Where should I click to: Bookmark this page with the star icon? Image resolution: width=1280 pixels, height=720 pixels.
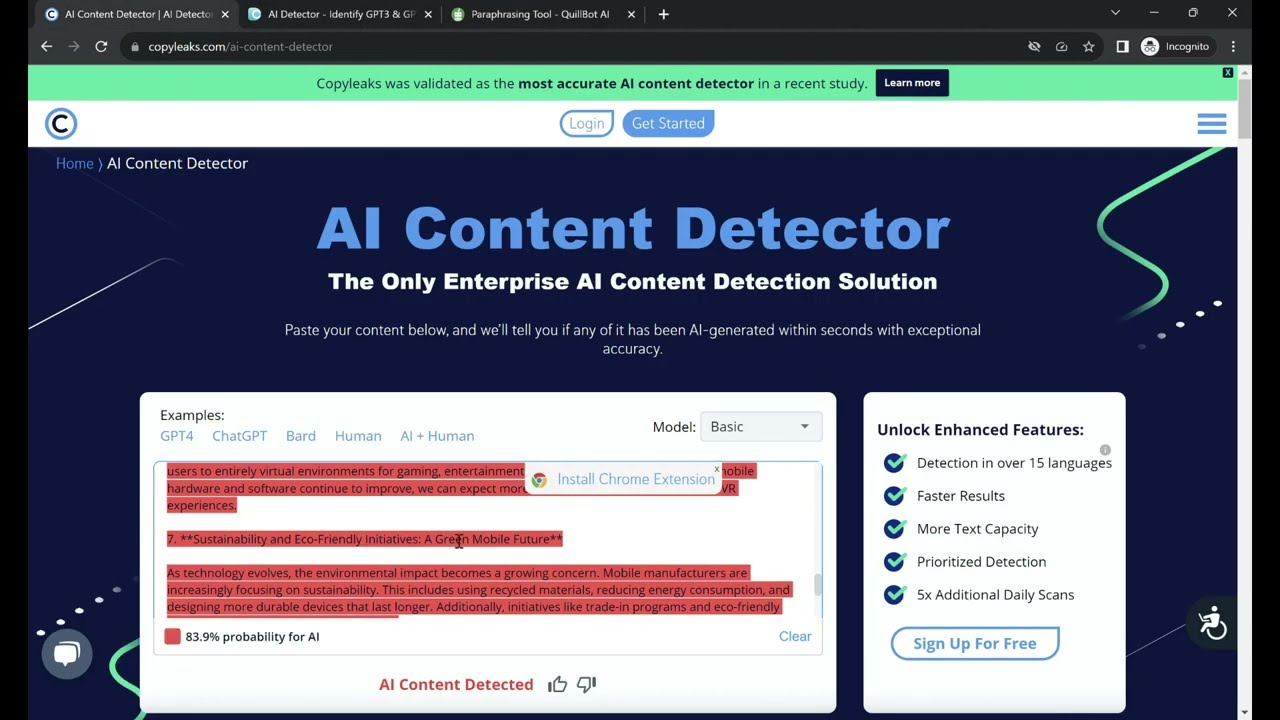coord(1088,46)
